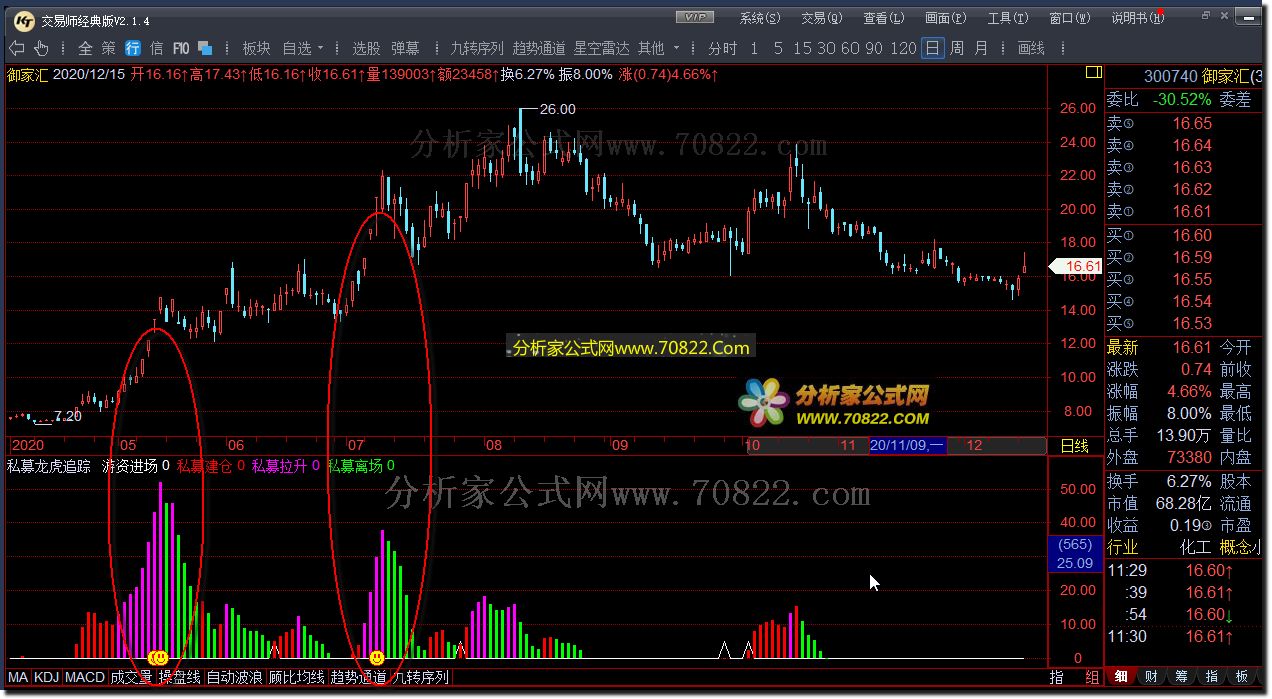Click the 板块 toolbar button

tap(256, 48)
